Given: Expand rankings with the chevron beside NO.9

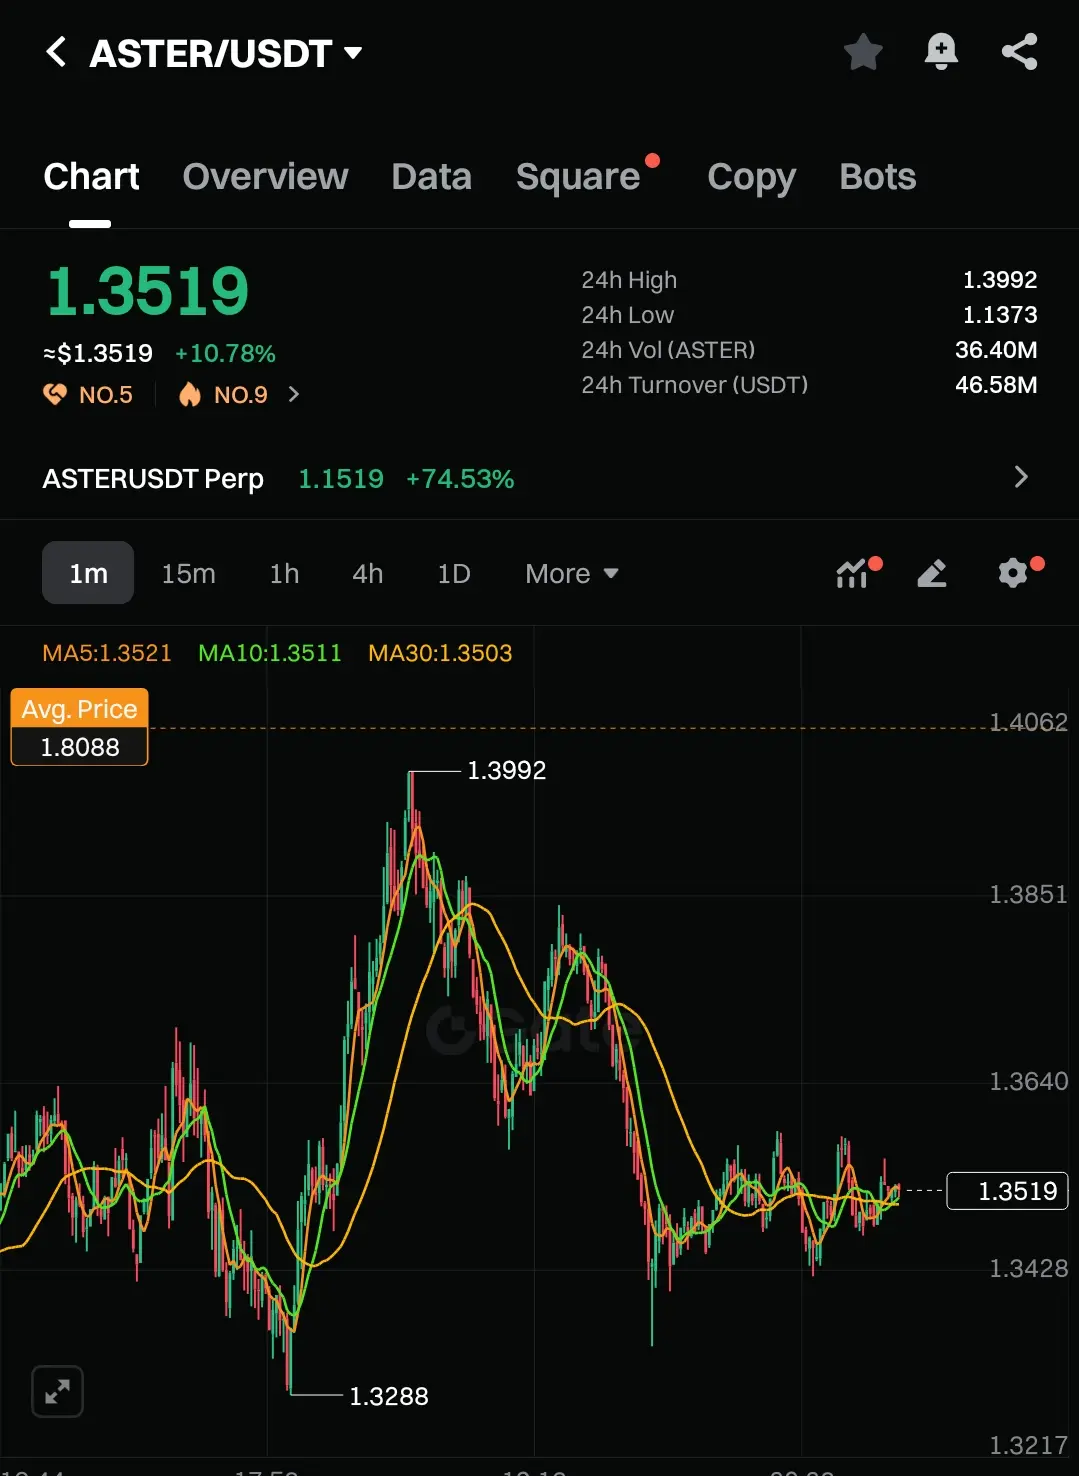Looking at the screenshot, I should [293, 394].
